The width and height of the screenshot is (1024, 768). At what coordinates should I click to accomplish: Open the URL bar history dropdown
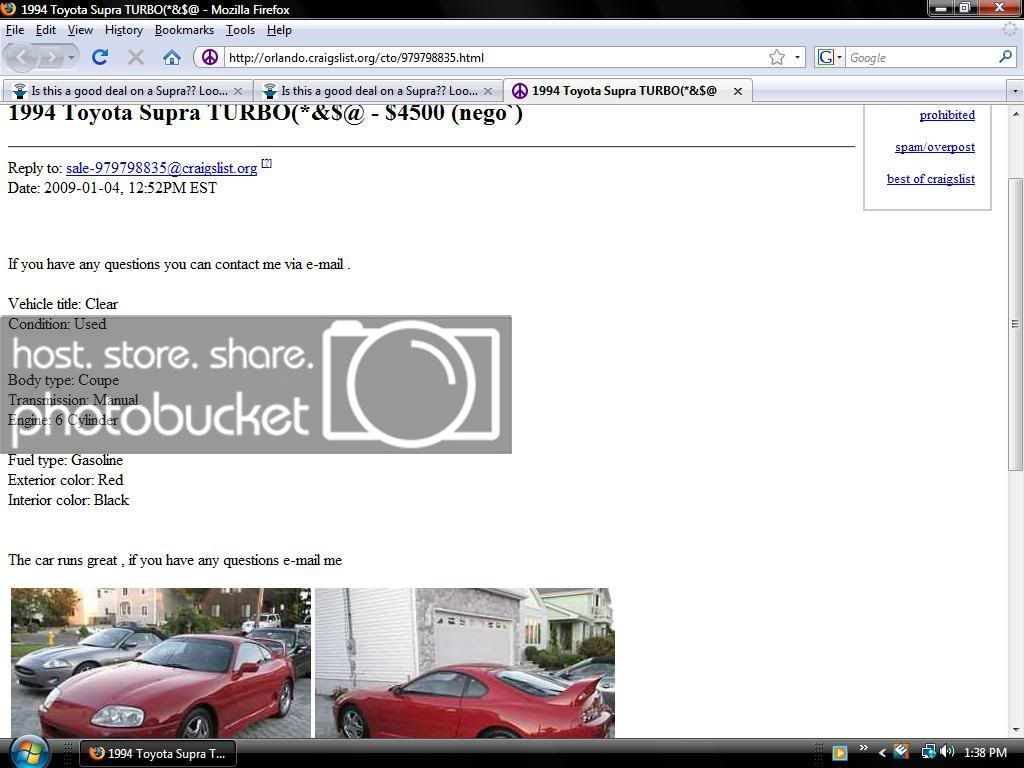pyautogui.click(x=797, y=57)
